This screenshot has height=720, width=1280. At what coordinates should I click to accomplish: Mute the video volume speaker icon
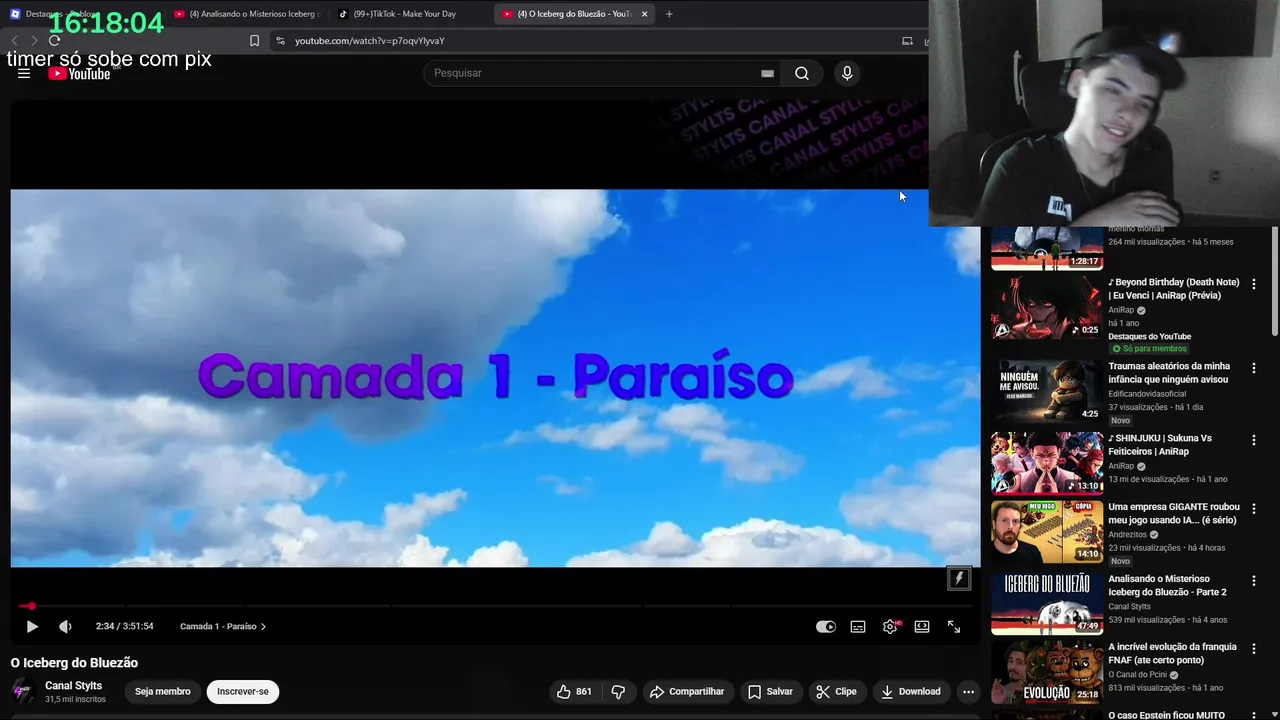pos(65,626)
